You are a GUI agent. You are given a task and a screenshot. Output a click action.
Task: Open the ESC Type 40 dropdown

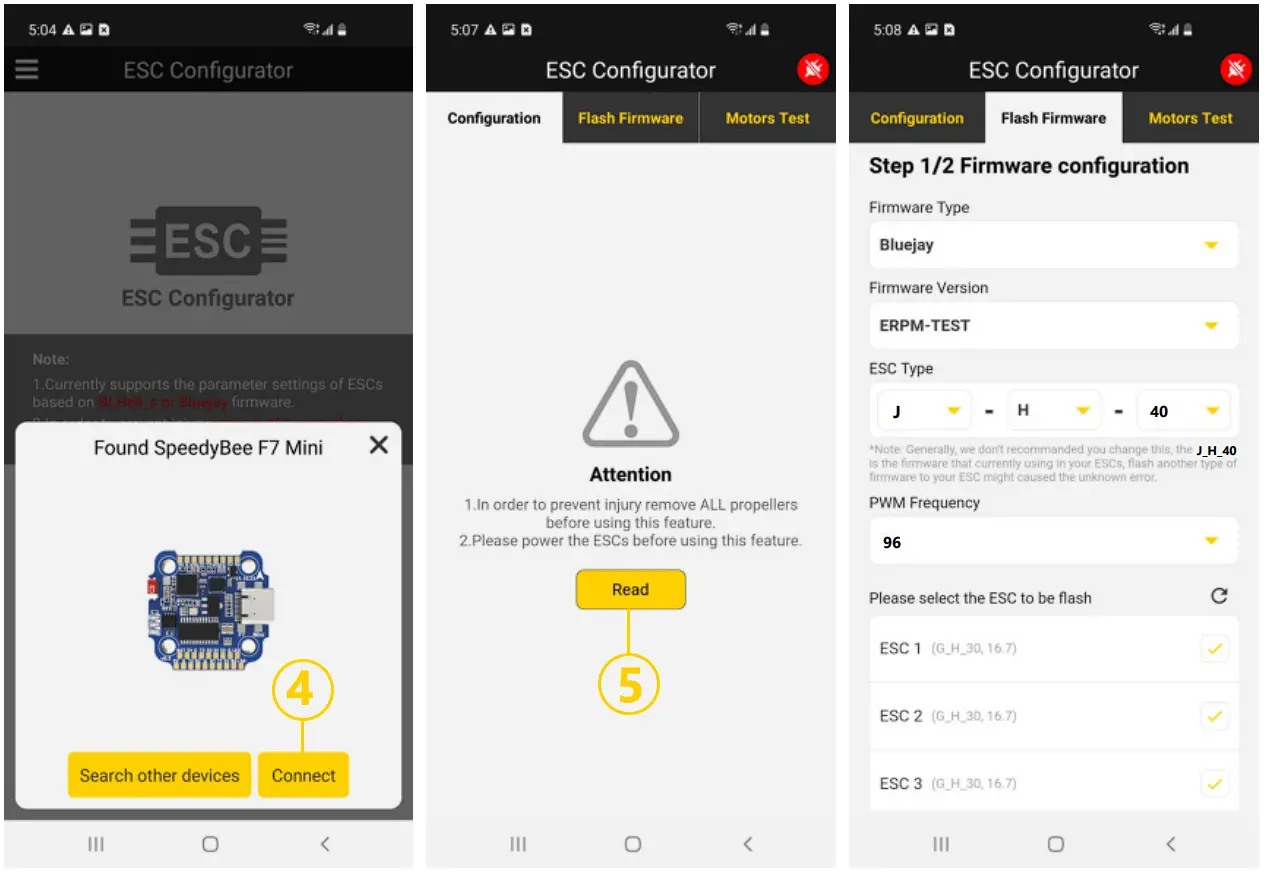tap(1184, 411)
